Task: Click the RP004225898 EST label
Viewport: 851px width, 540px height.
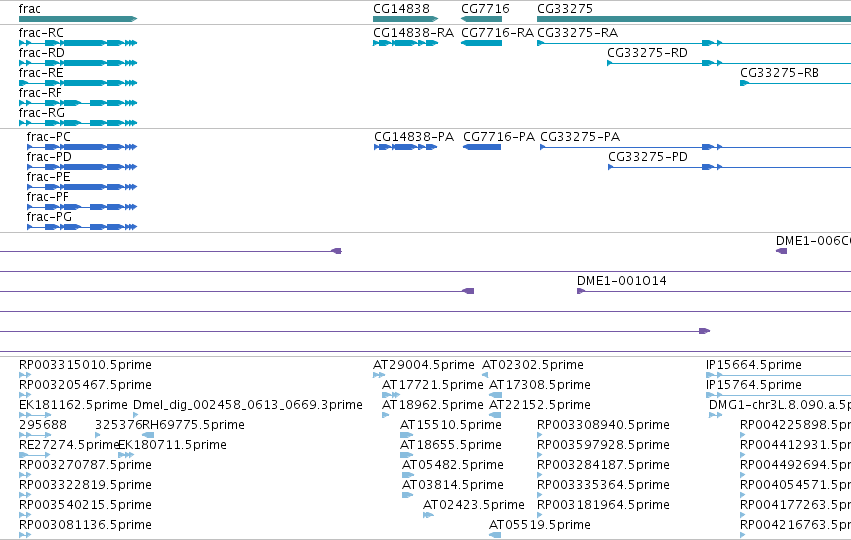Action: point(795,425)
